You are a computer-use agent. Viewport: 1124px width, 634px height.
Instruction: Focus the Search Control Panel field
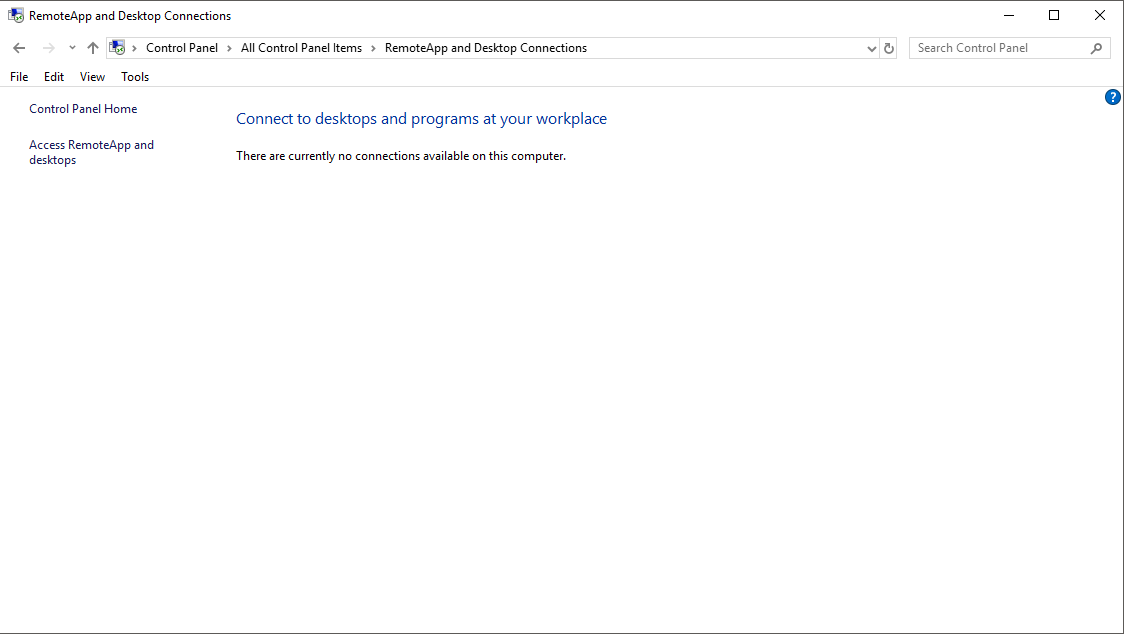point(1000,48)
